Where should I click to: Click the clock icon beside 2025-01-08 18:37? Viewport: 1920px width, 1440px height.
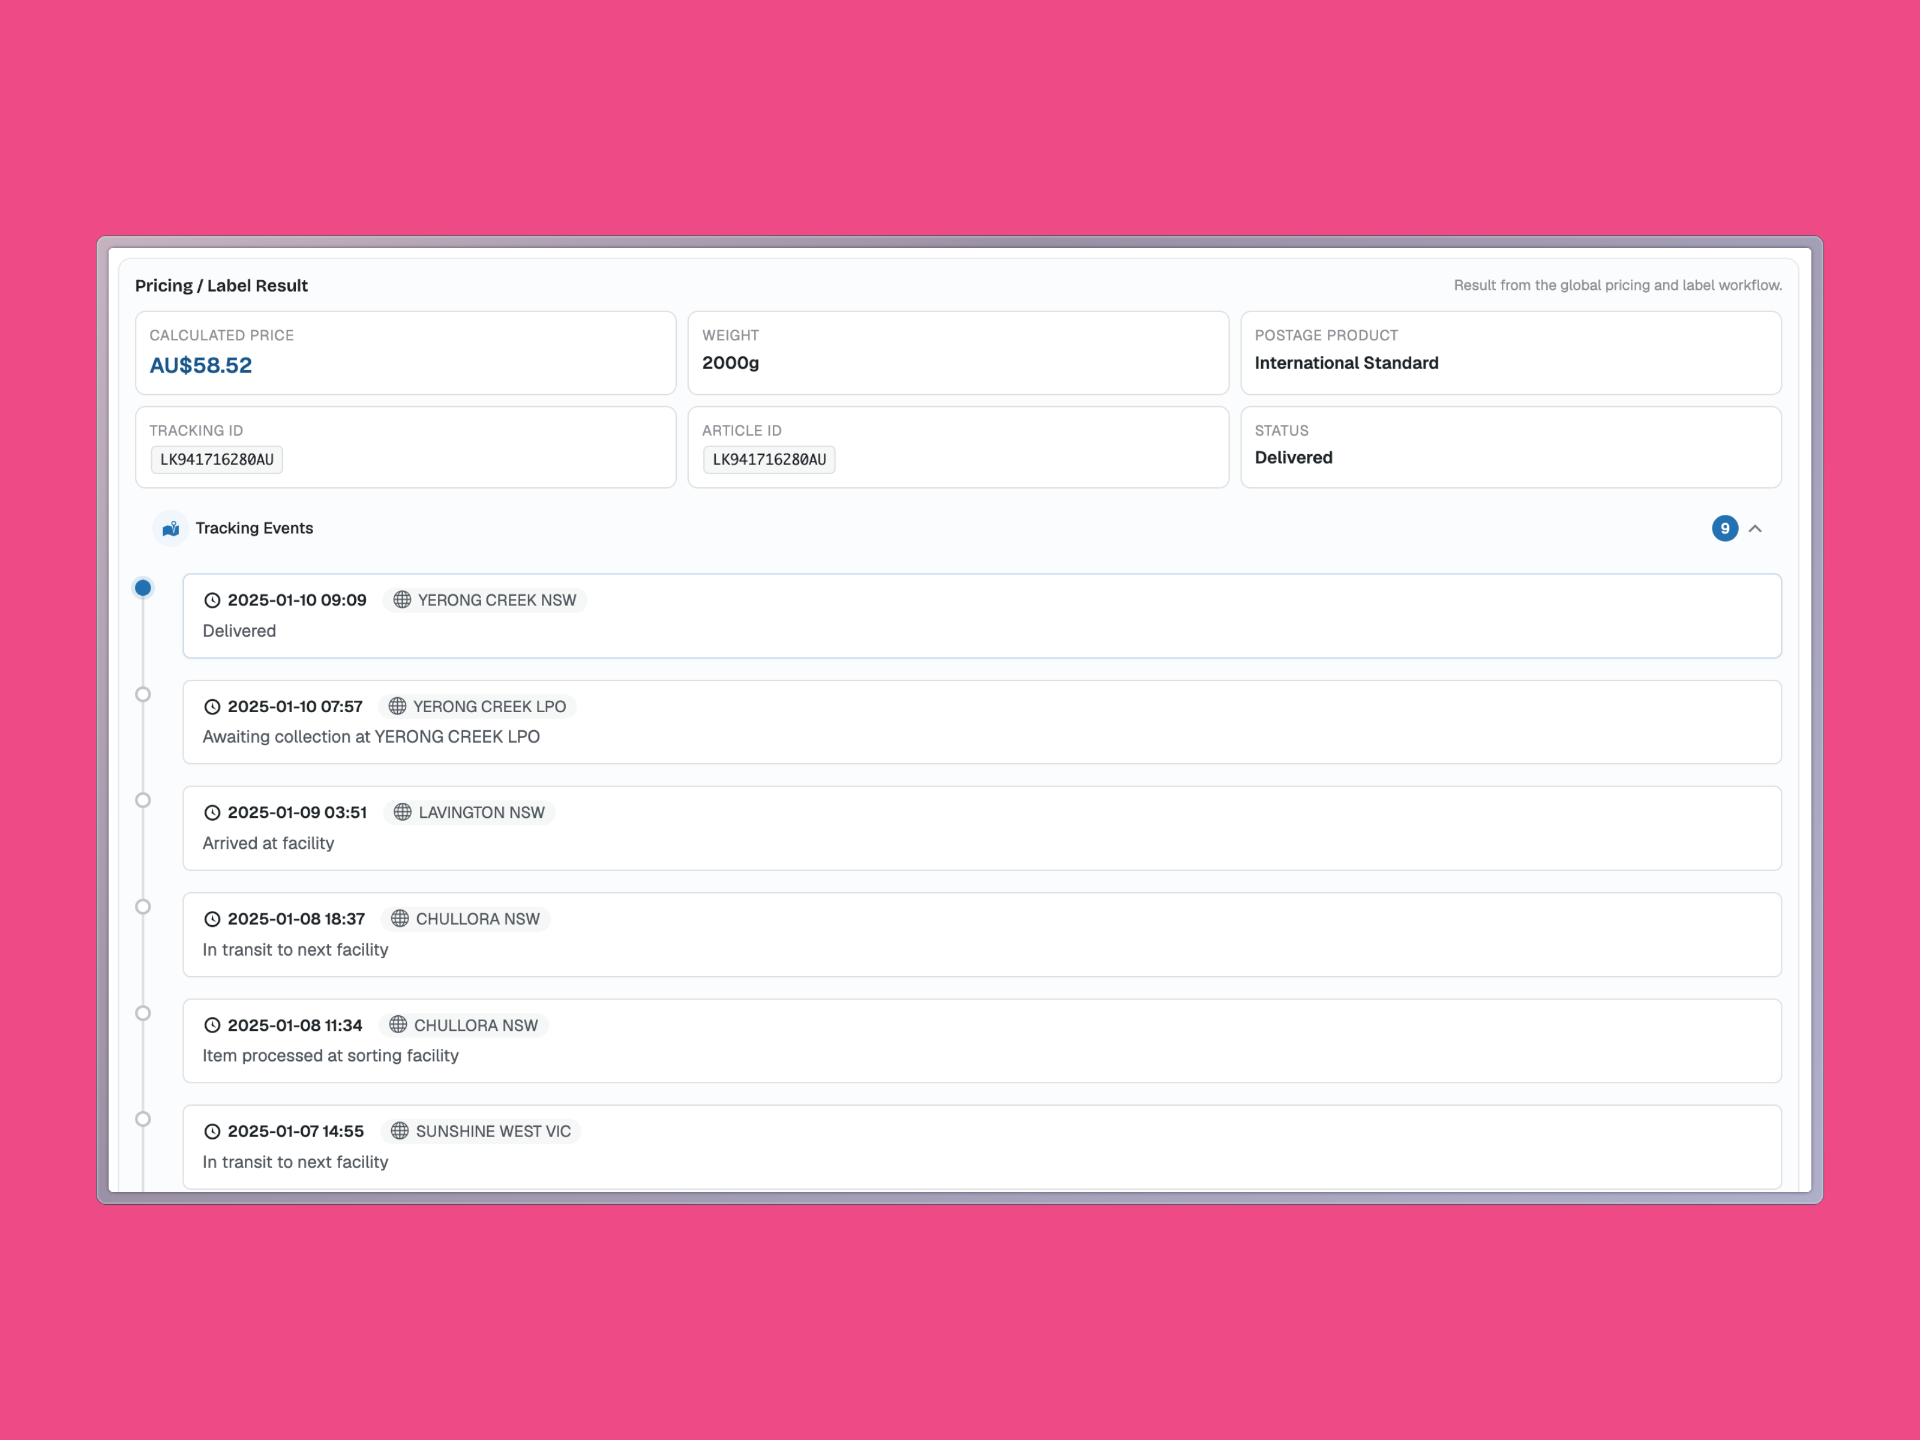pos(212,919)
